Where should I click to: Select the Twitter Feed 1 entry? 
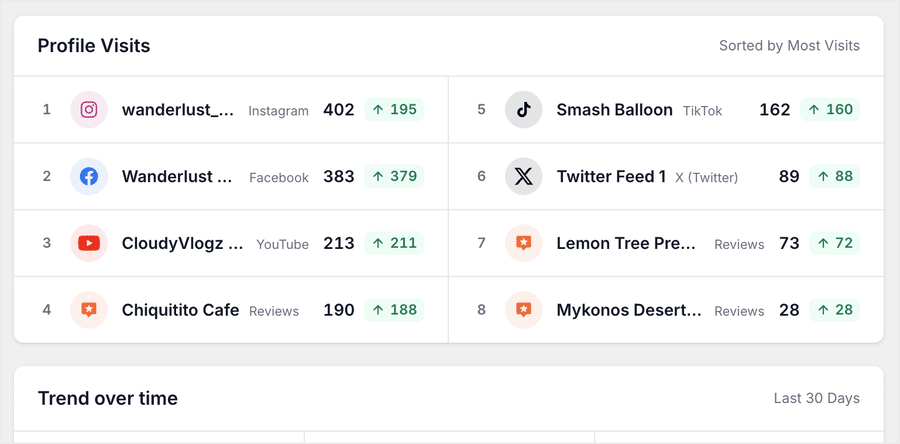(611, 176)
